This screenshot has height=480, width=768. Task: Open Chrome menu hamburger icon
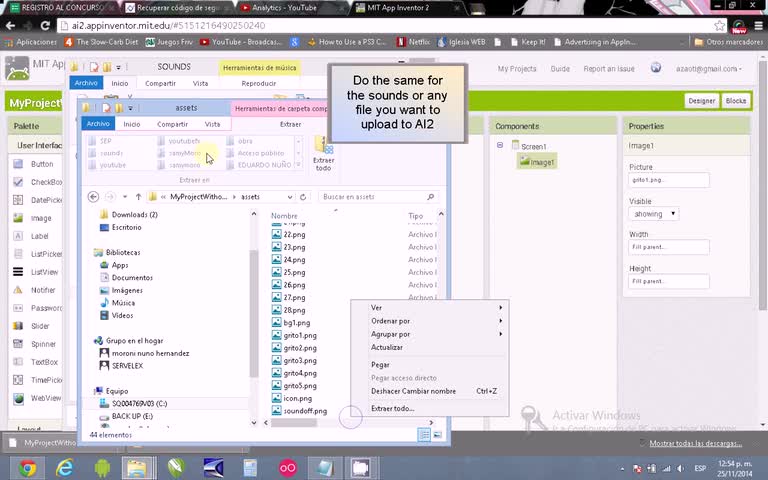758,25
